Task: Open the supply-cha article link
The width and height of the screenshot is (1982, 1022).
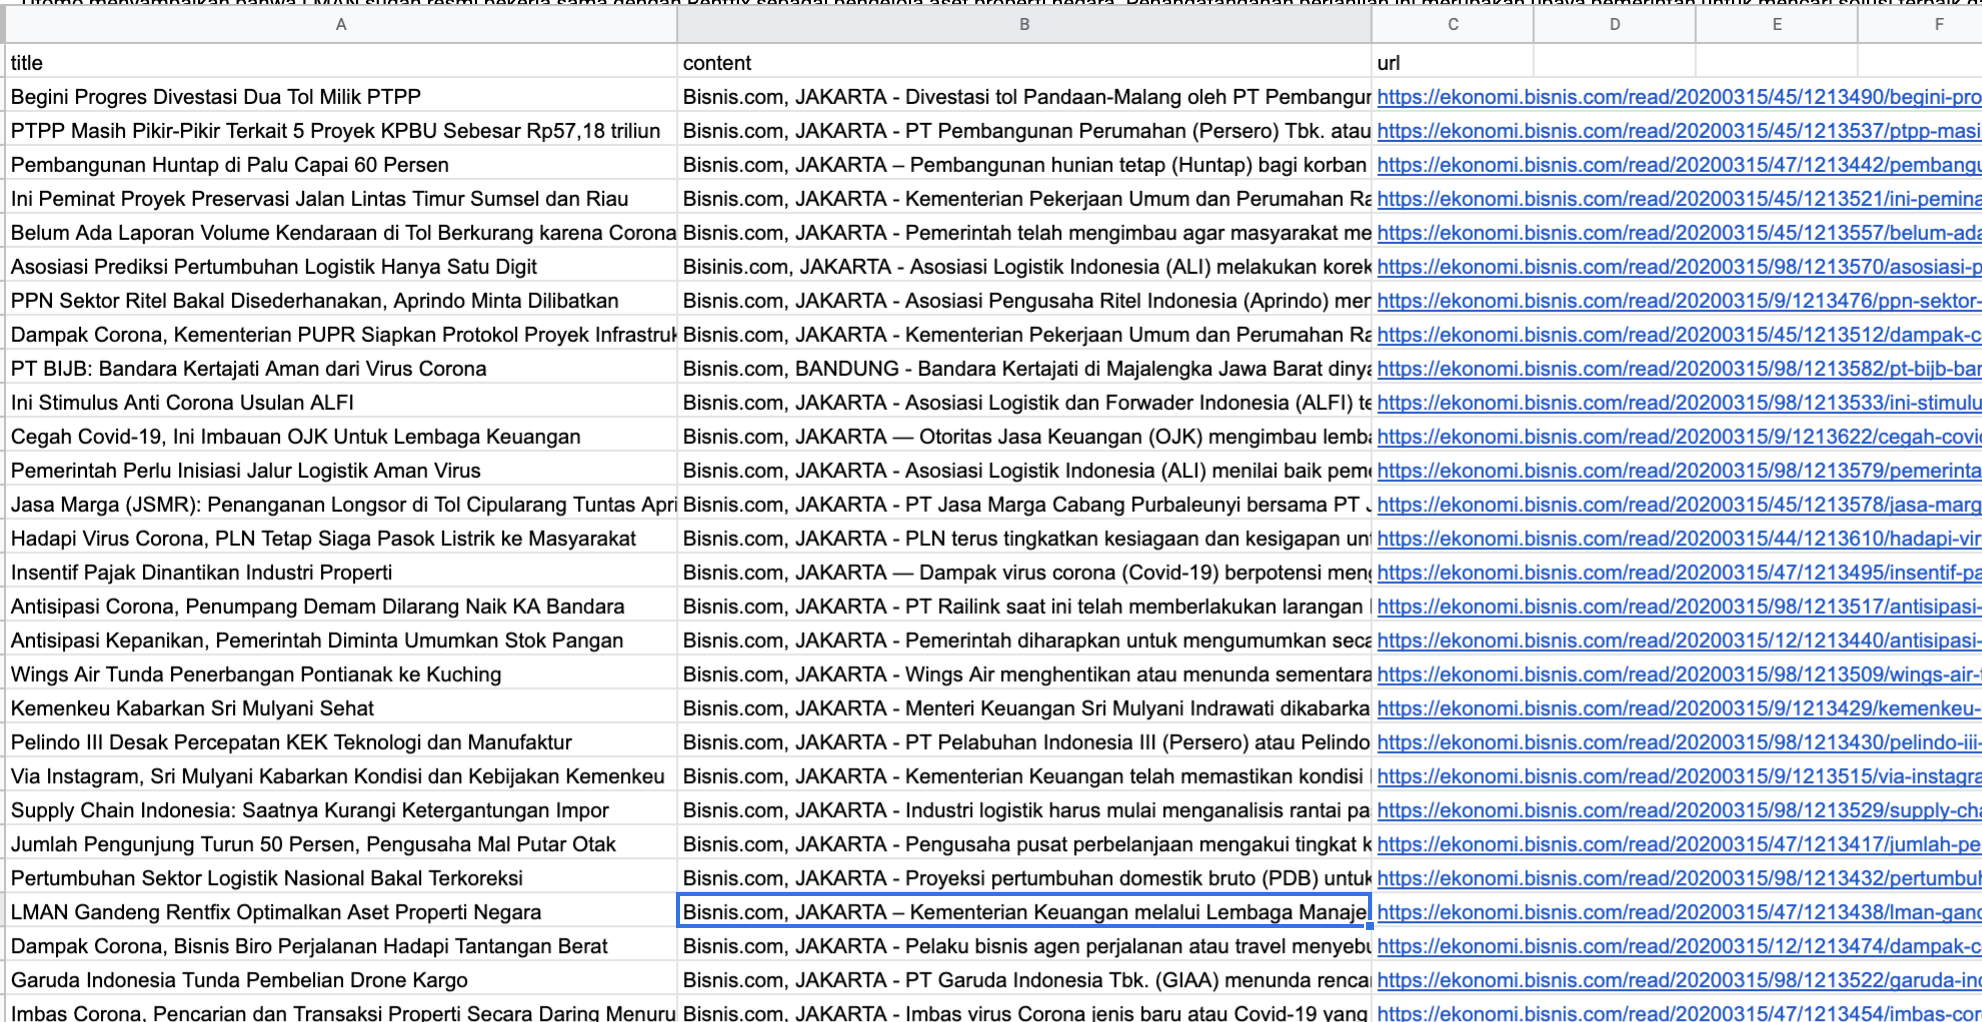Action: click(x=1679, y=811)
